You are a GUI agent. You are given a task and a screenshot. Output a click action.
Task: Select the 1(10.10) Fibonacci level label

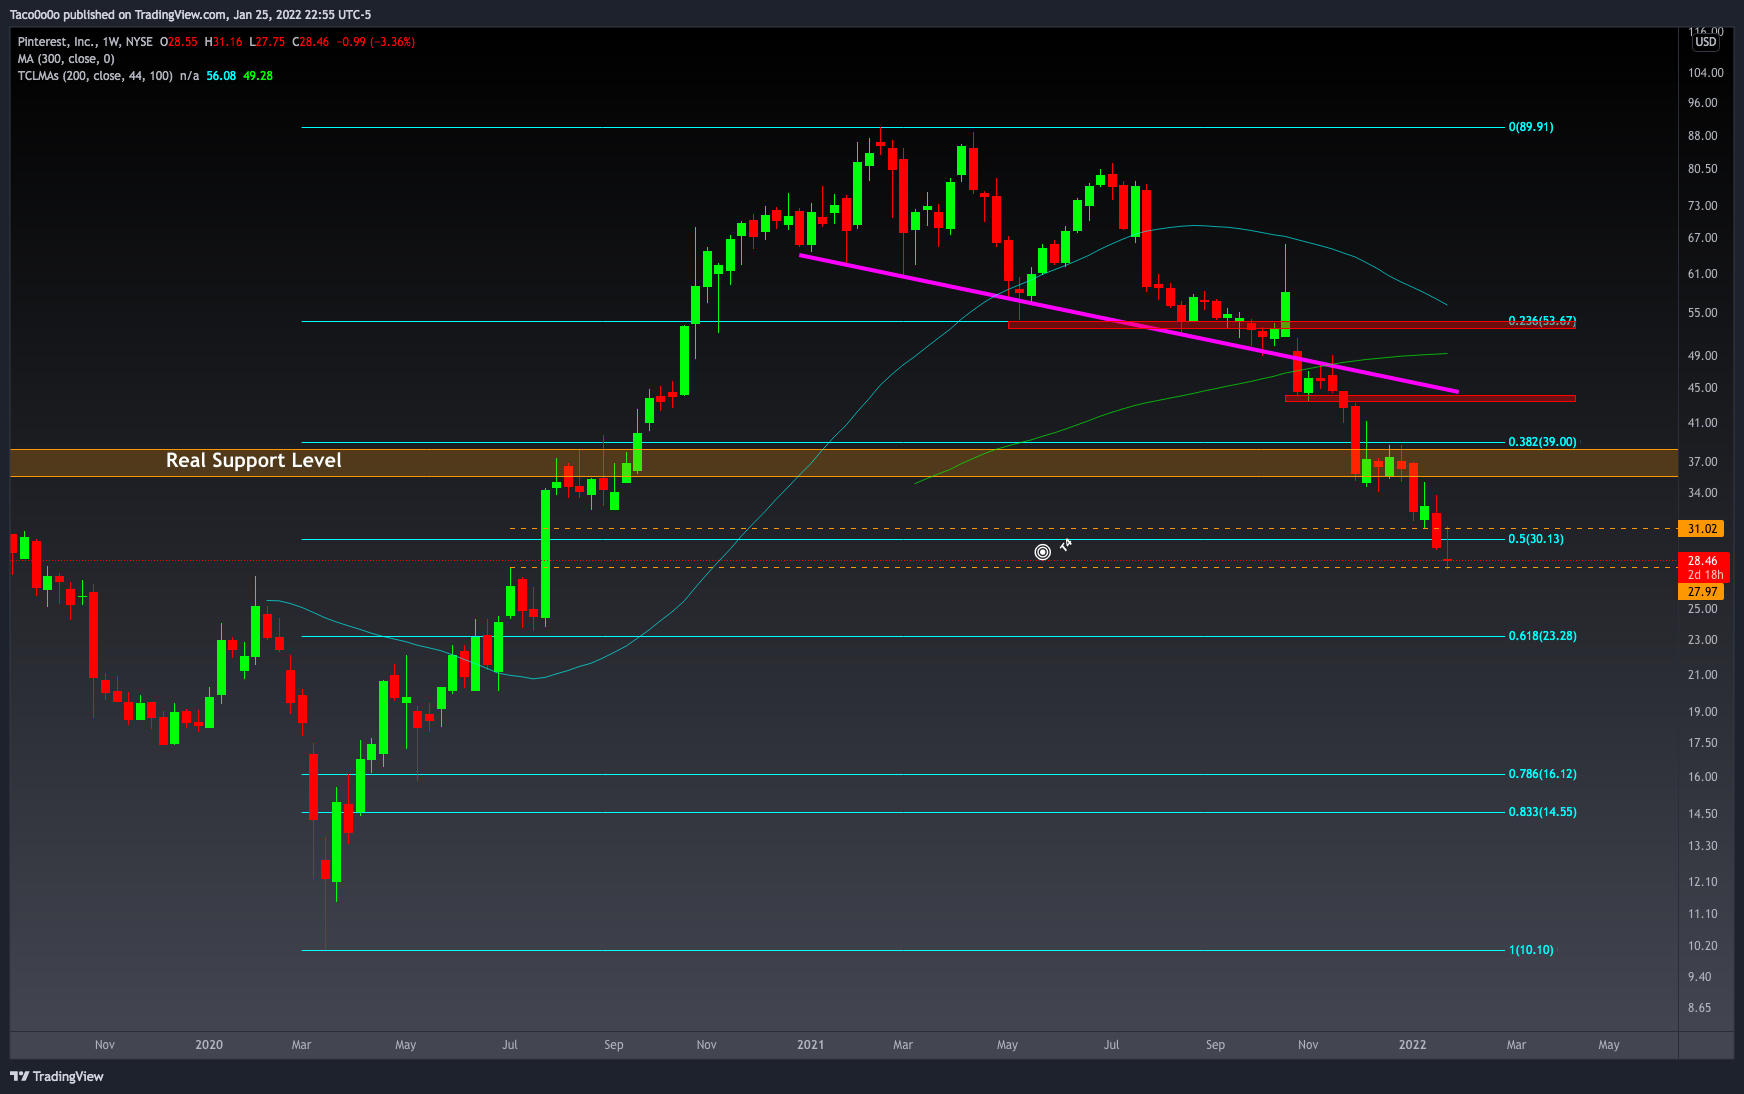click(1531, 950)
